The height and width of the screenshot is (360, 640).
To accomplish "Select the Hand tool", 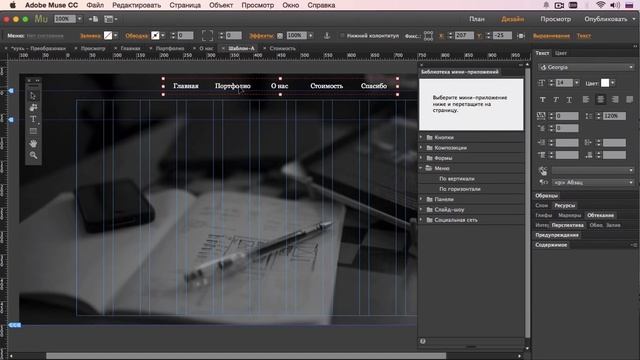I will coord(33,143).
